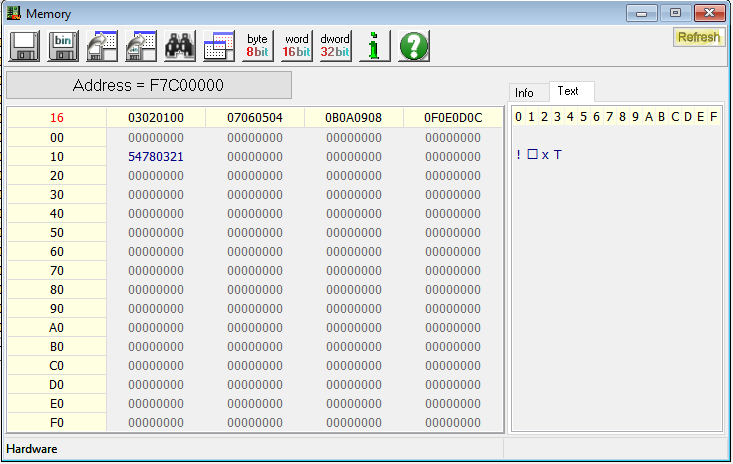Click row header 10 in memory table
733x464 pixels.
tap(57, 157)
